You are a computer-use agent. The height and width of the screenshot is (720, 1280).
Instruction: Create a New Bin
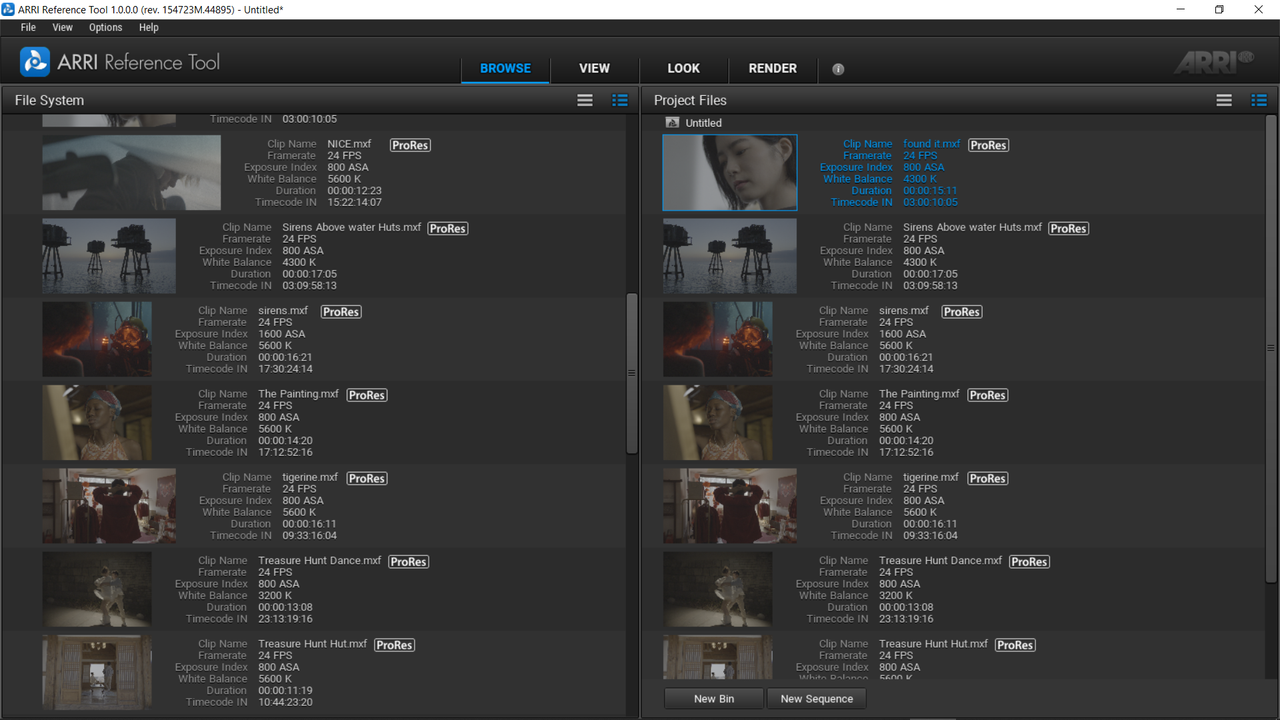point(714,699)
